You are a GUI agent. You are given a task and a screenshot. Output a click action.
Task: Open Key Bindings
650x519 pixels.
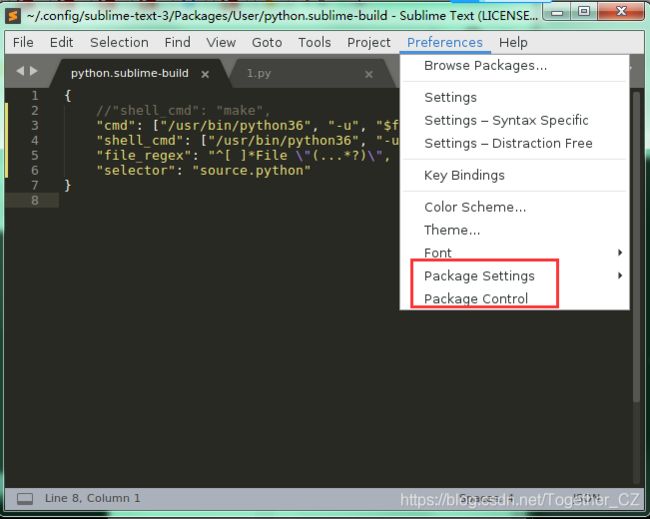click(x=514, y=175)
